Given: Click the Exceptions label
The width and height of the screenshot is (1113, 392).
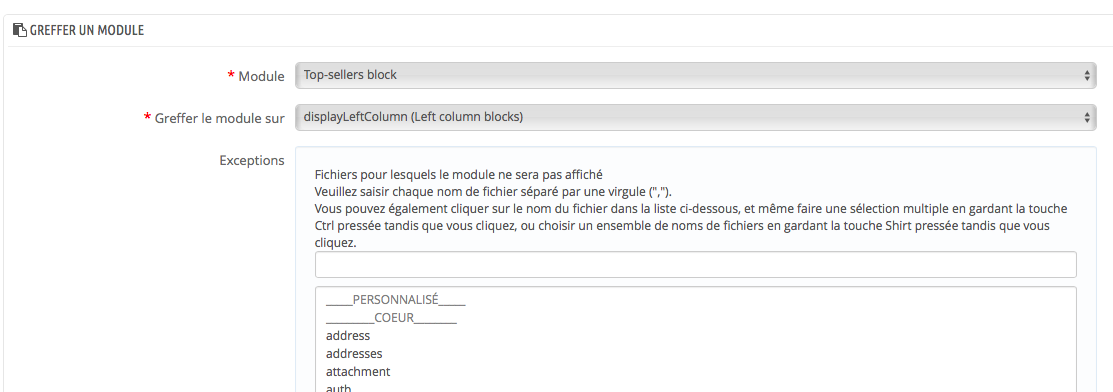Looking at the screenshot, I should coord(252,160).
